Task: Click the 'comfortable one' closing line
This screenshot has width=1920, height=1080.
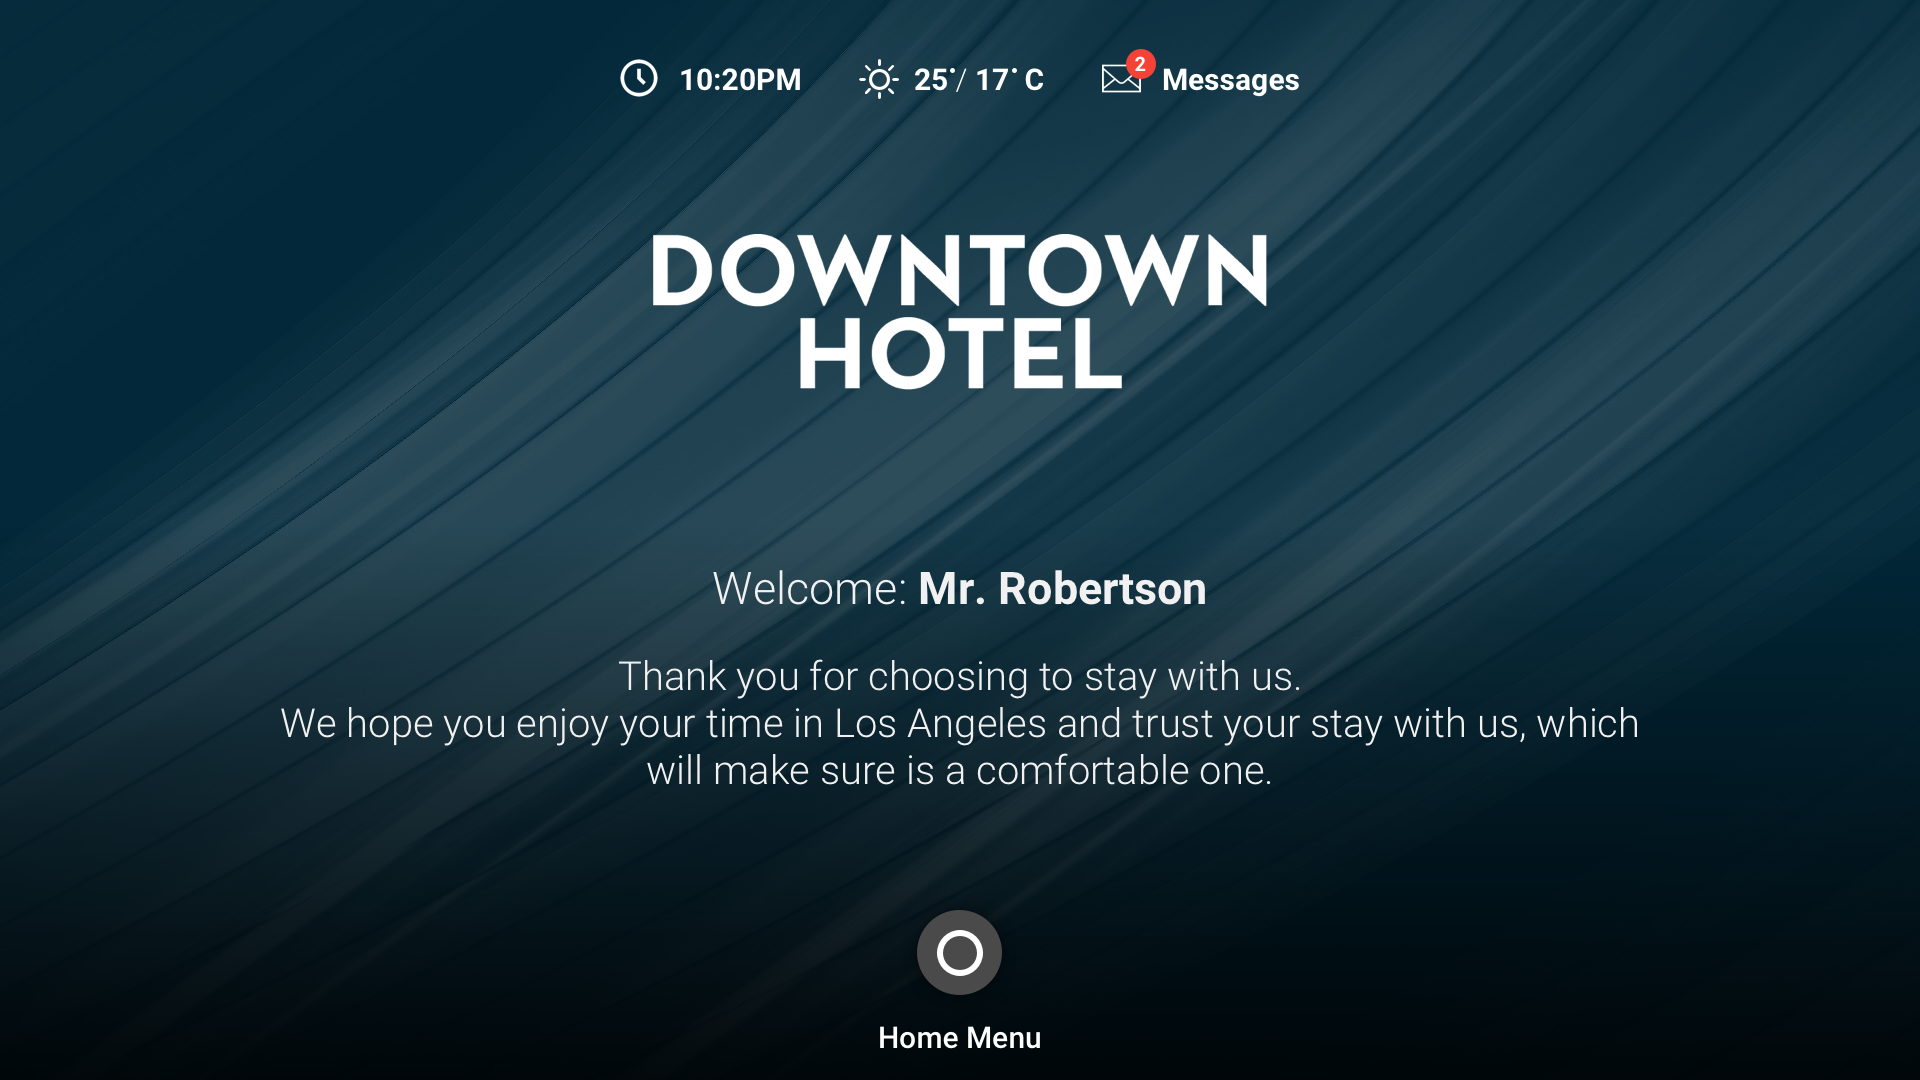Action: [959, 771]
